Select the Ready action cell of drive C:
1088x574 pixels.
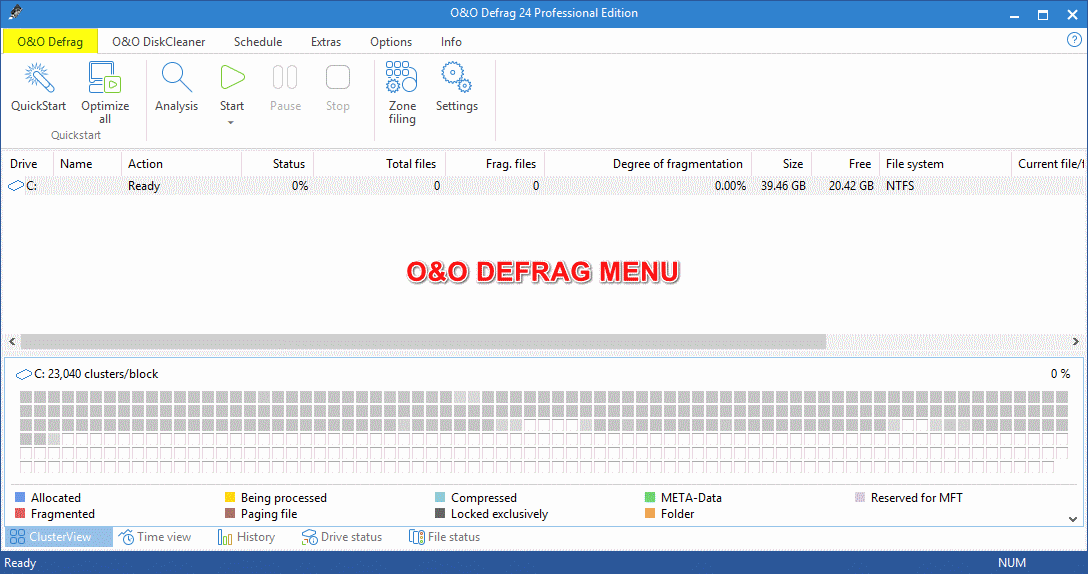coord(144,186)
